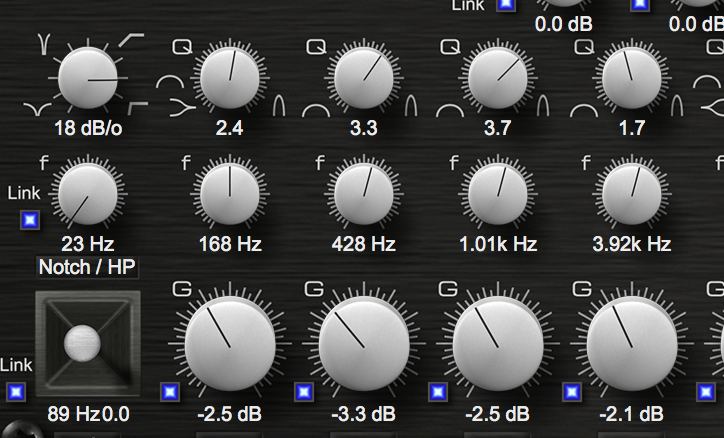The width and height of the screenshot is (724, 438).
Task: Click the 2.4 Q value readout
Action: [x=229, y=128]
